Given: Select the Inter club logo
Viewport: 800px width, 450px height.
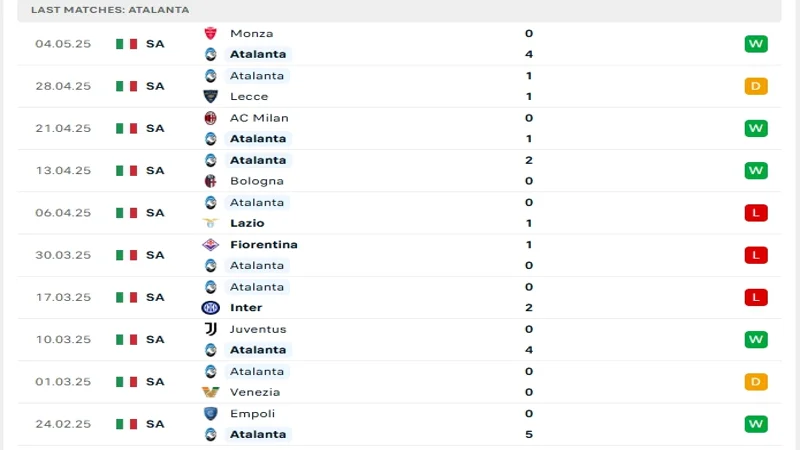Looking at the screenshot, I should (x=210, y=308).
